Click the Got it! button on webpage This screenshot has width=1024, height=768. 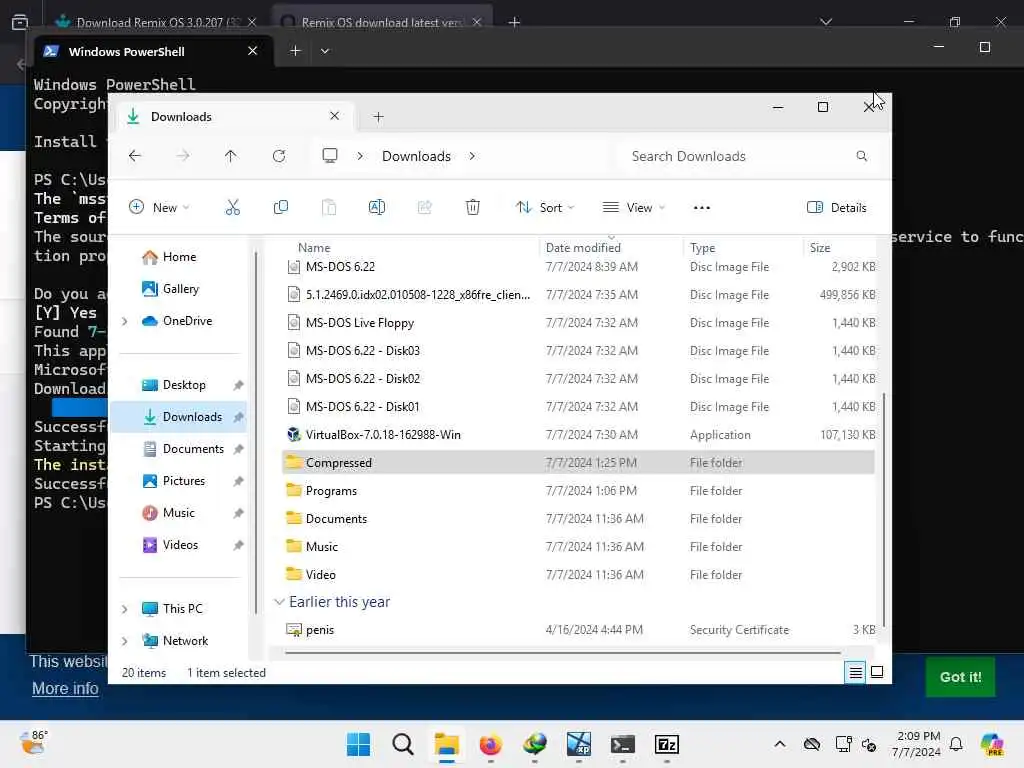960,677
